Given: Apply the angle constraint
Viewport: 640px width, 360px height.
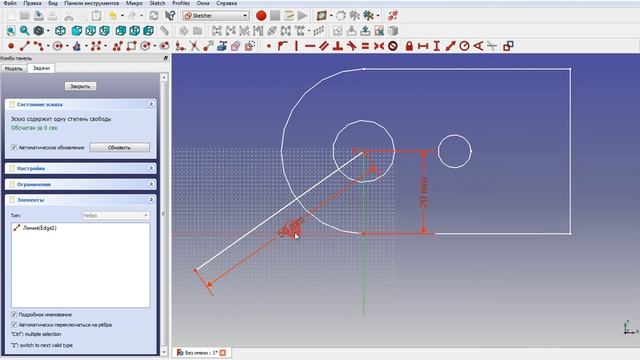Looking at the screenshot, I should click(478, 46).
